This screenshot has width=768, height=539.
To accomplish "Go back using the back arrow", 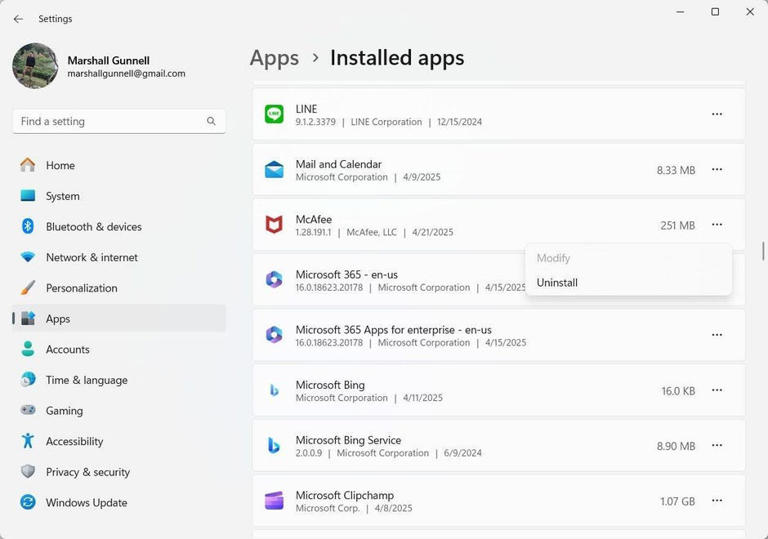I will point(18,19).
